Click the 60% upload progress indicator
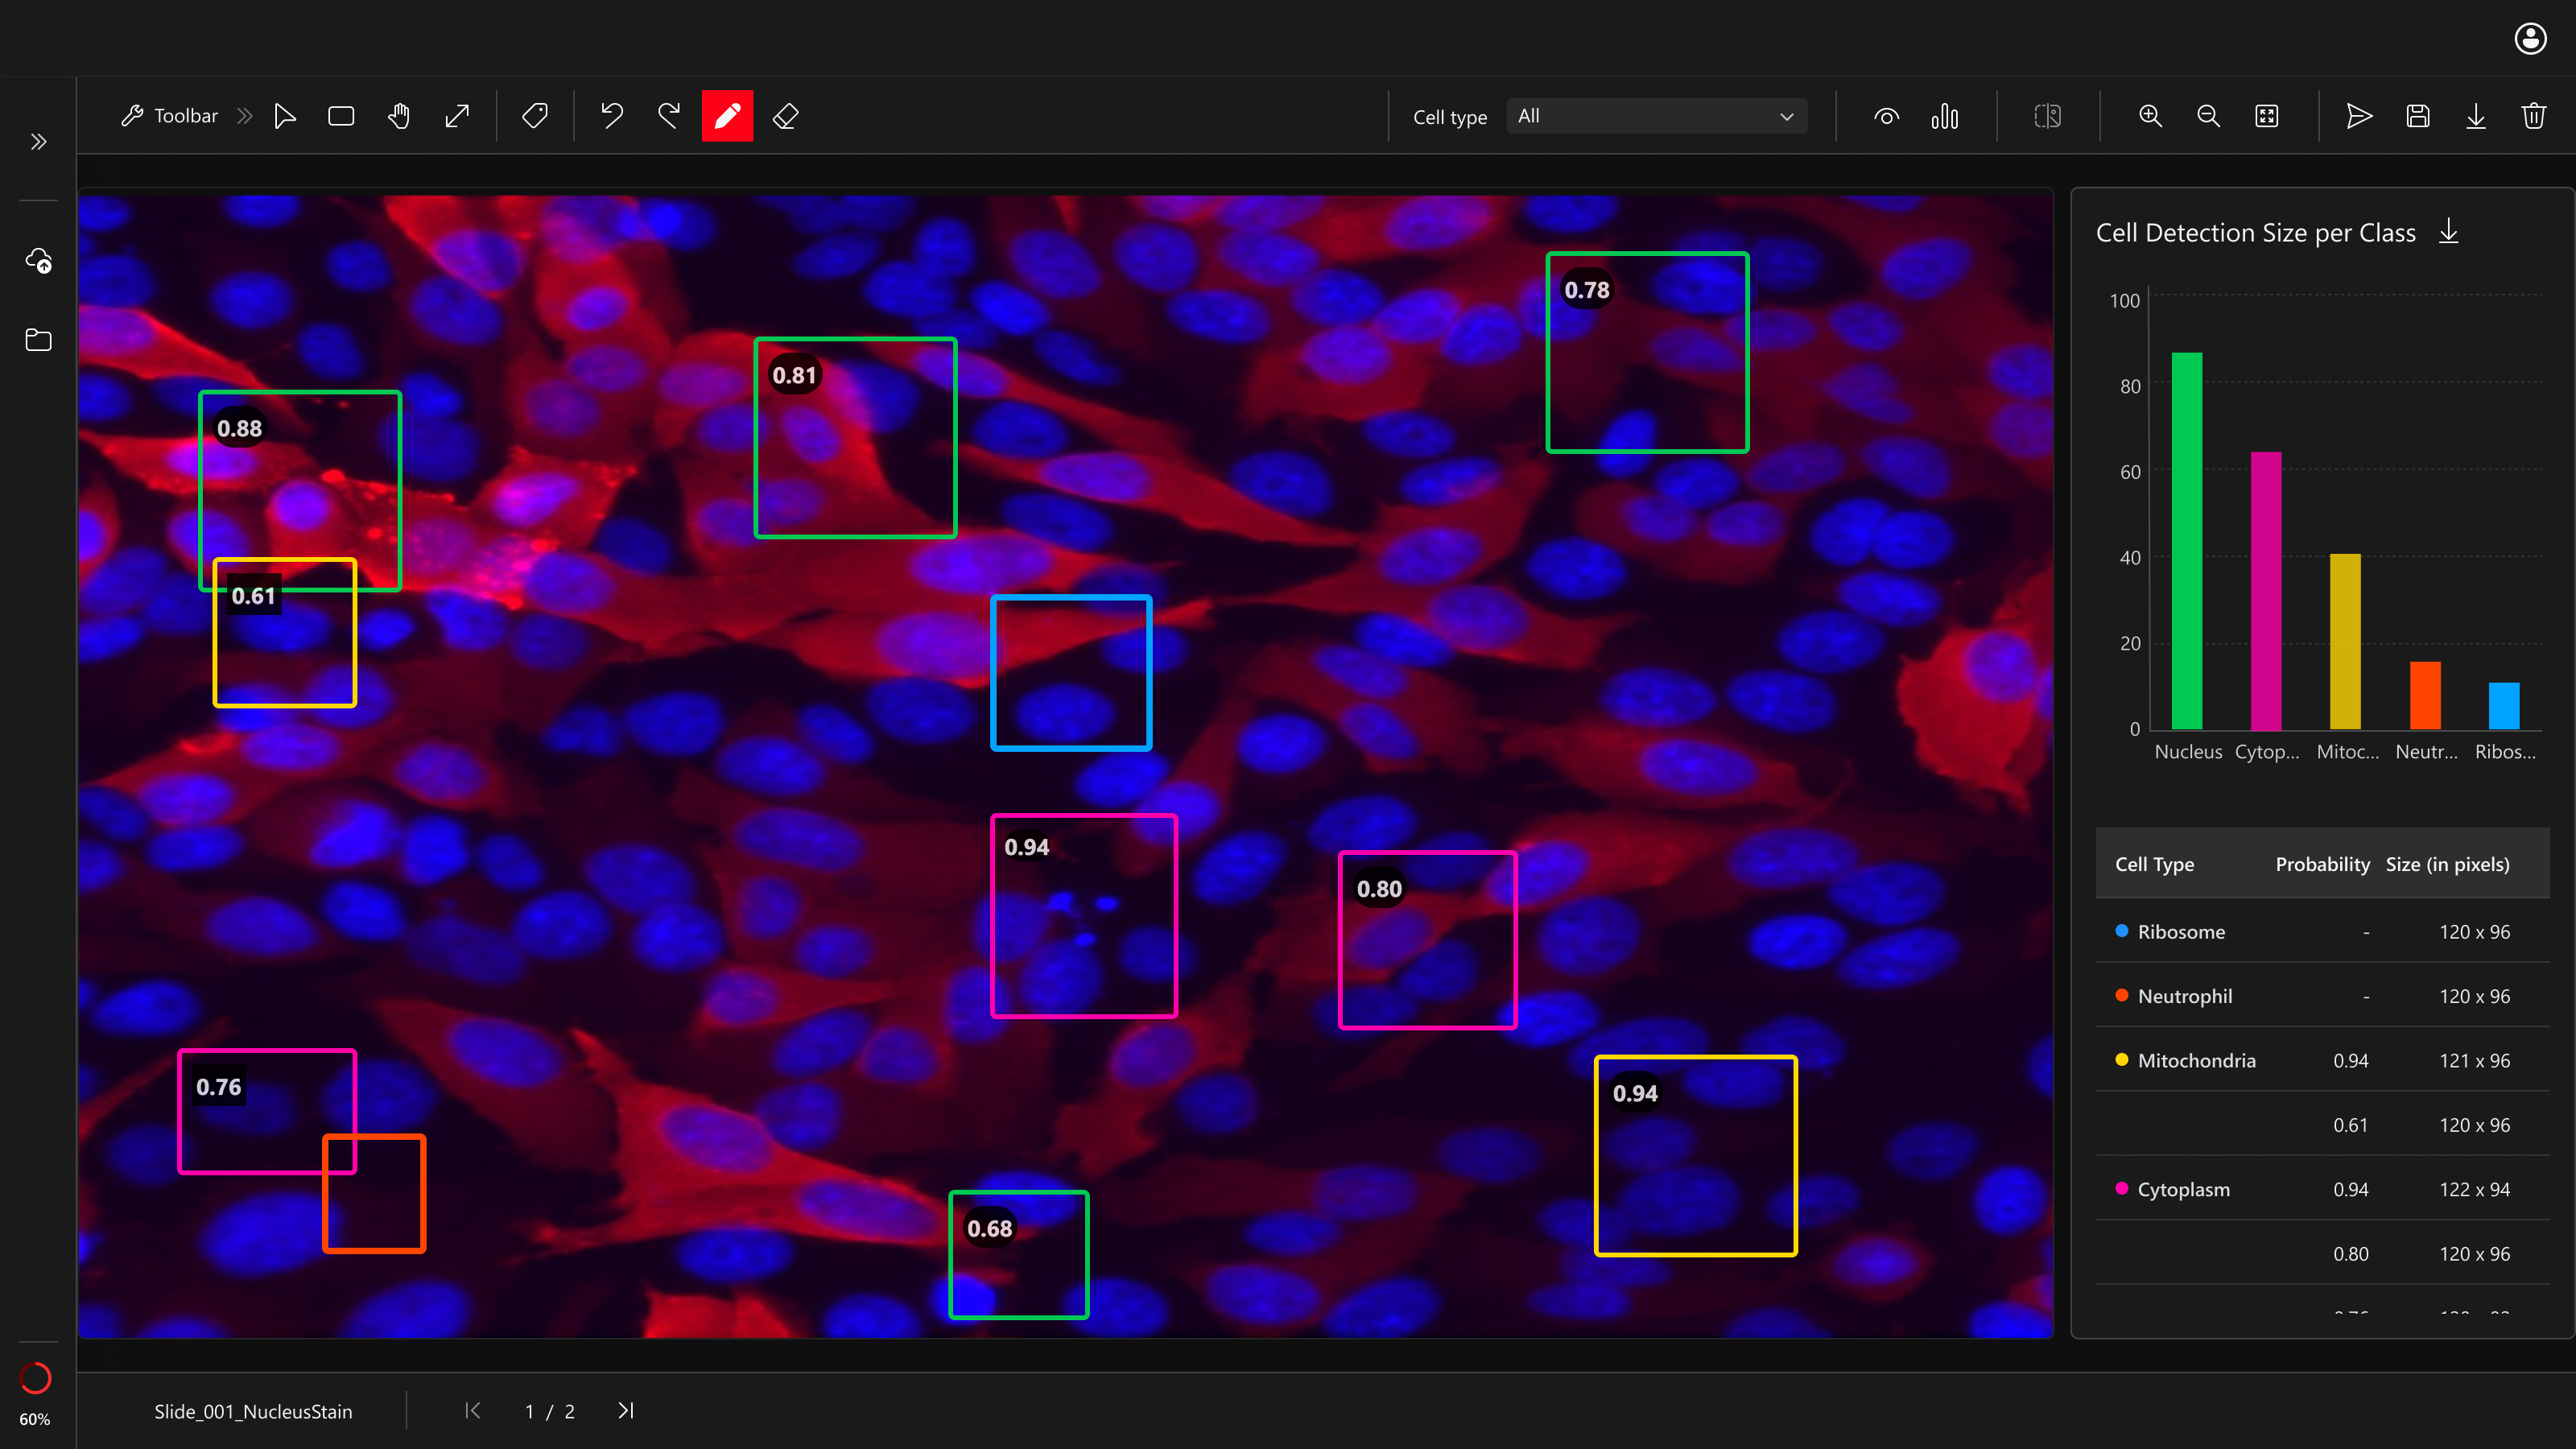2576x1449 pixels. [35, 1379]
